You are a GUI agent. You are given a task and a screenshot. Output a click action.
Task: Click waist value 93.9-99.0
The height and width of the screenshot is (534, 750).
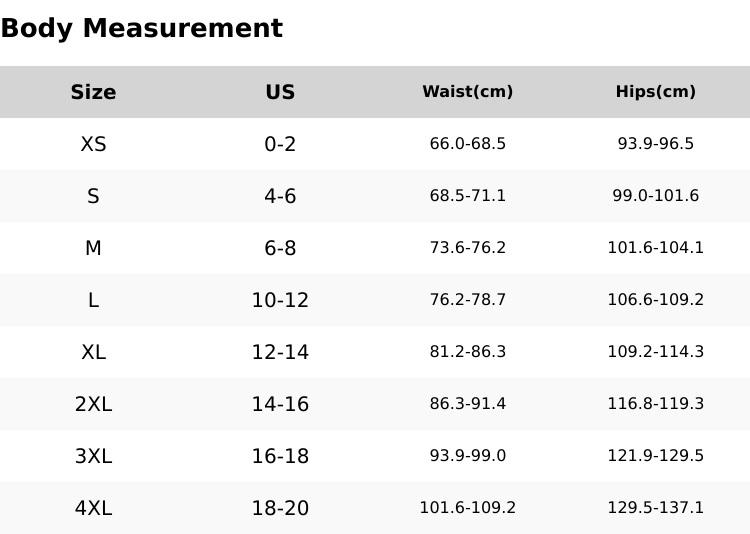[x=467, y=456]
